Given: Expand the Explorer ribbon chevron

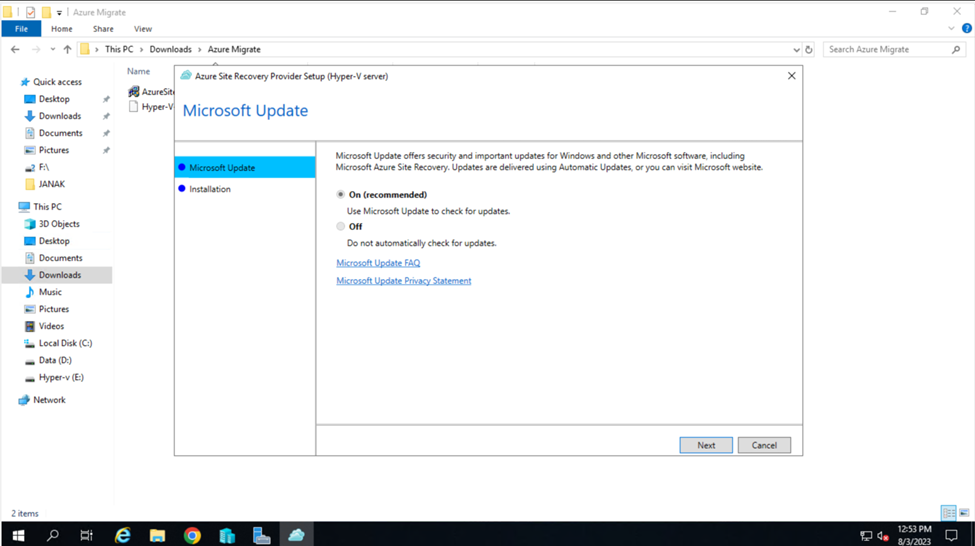Looking at the screenshot, I should (951, 29).
